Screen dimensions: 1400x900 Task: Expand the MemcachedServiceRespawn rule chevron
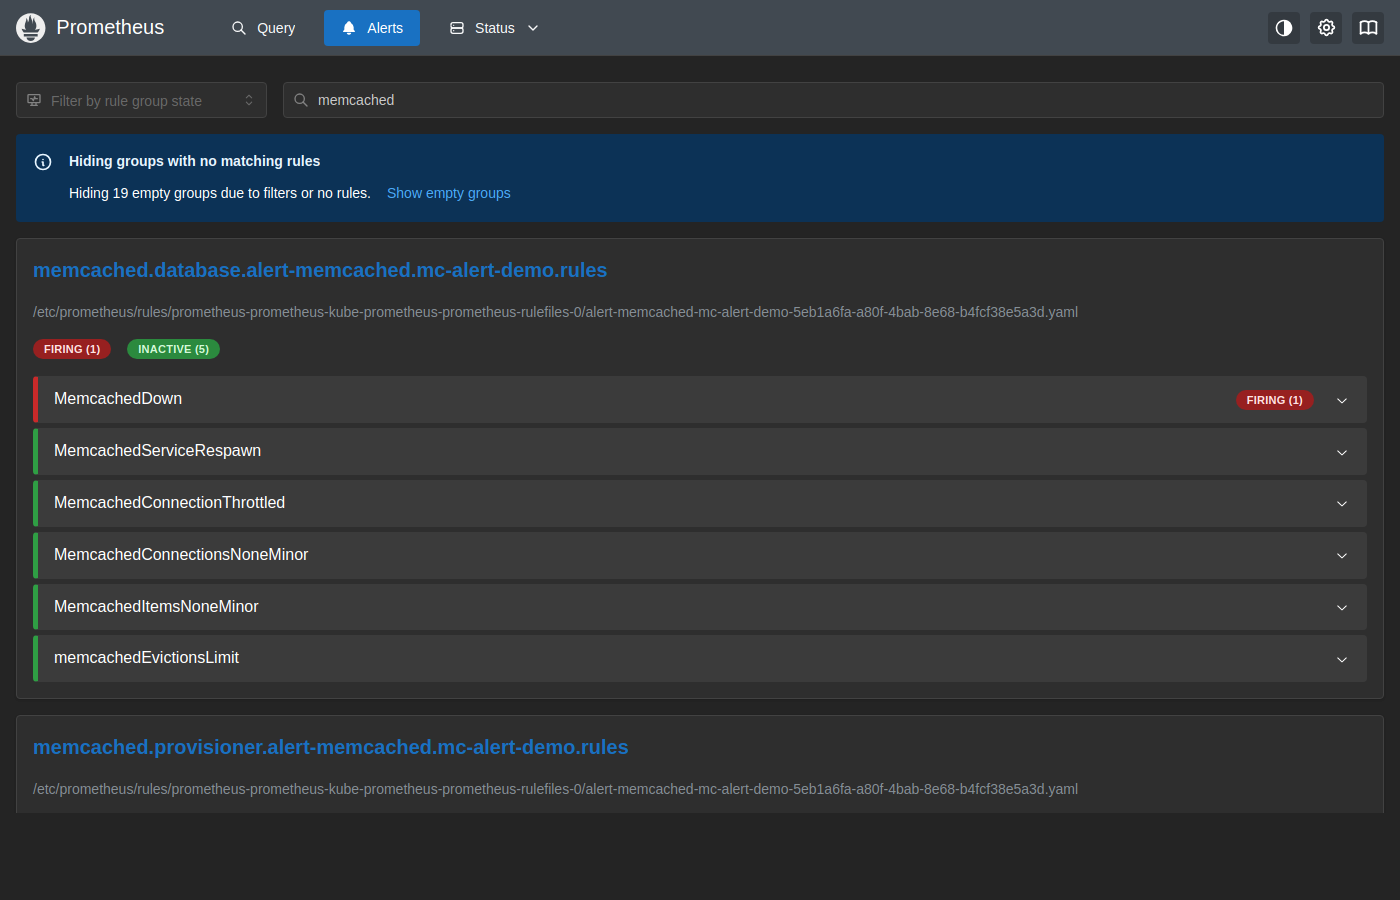(x=1342, y=452)
